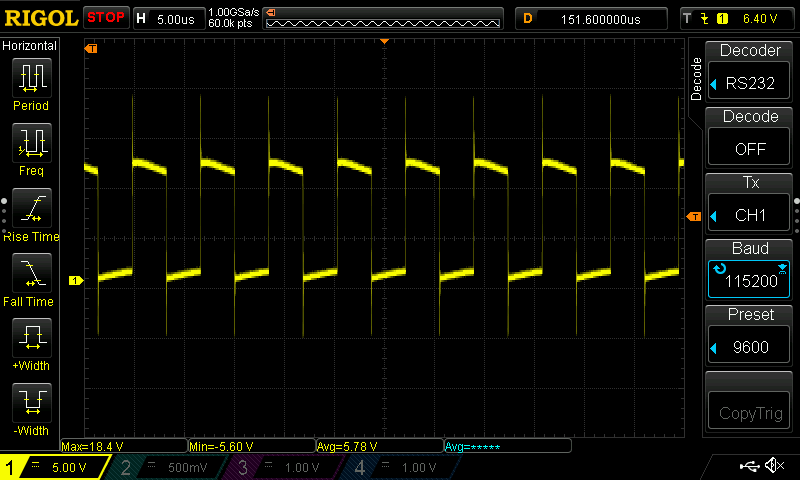Click the channel 1 ground level marker
The image size is (800, 480).
(x=76, y=281)
